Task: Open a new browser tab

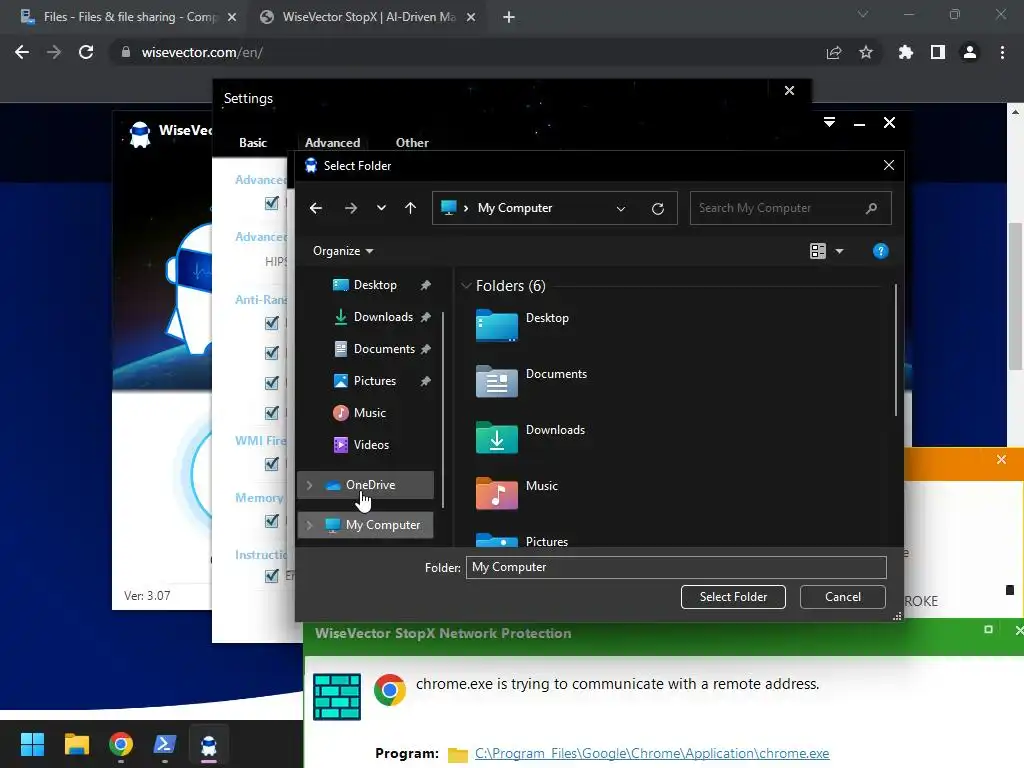Action: [509, 17]
